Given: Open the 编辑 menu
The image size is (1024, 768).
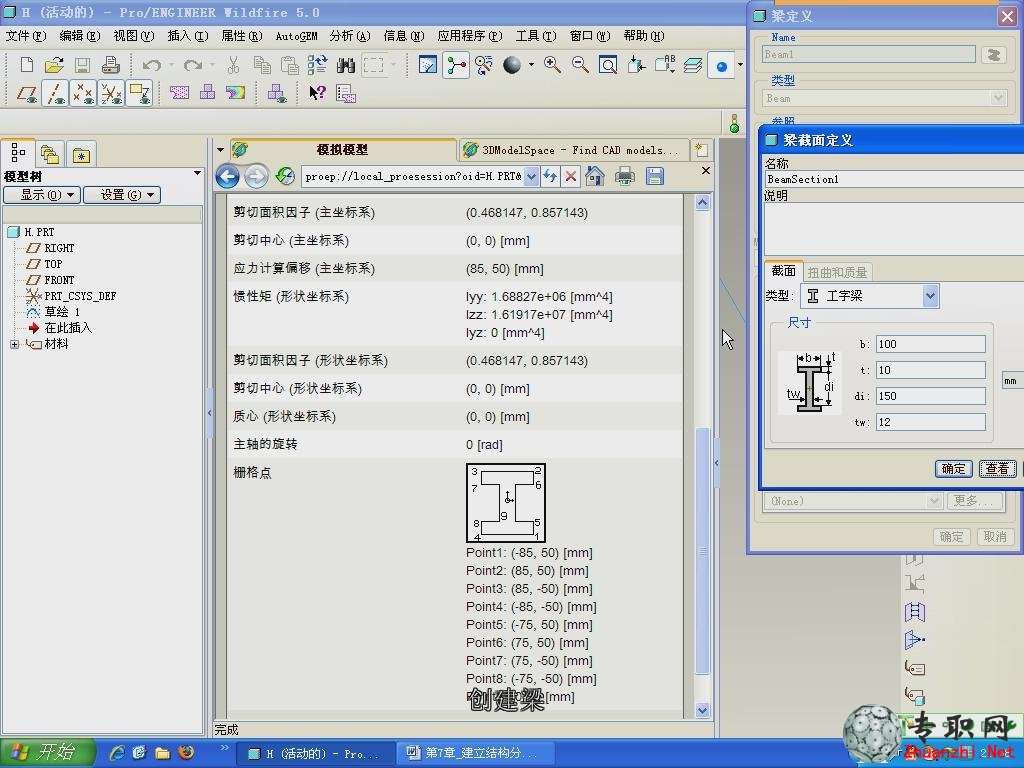Looking at the screenshot, I should [x=80, y=36].
